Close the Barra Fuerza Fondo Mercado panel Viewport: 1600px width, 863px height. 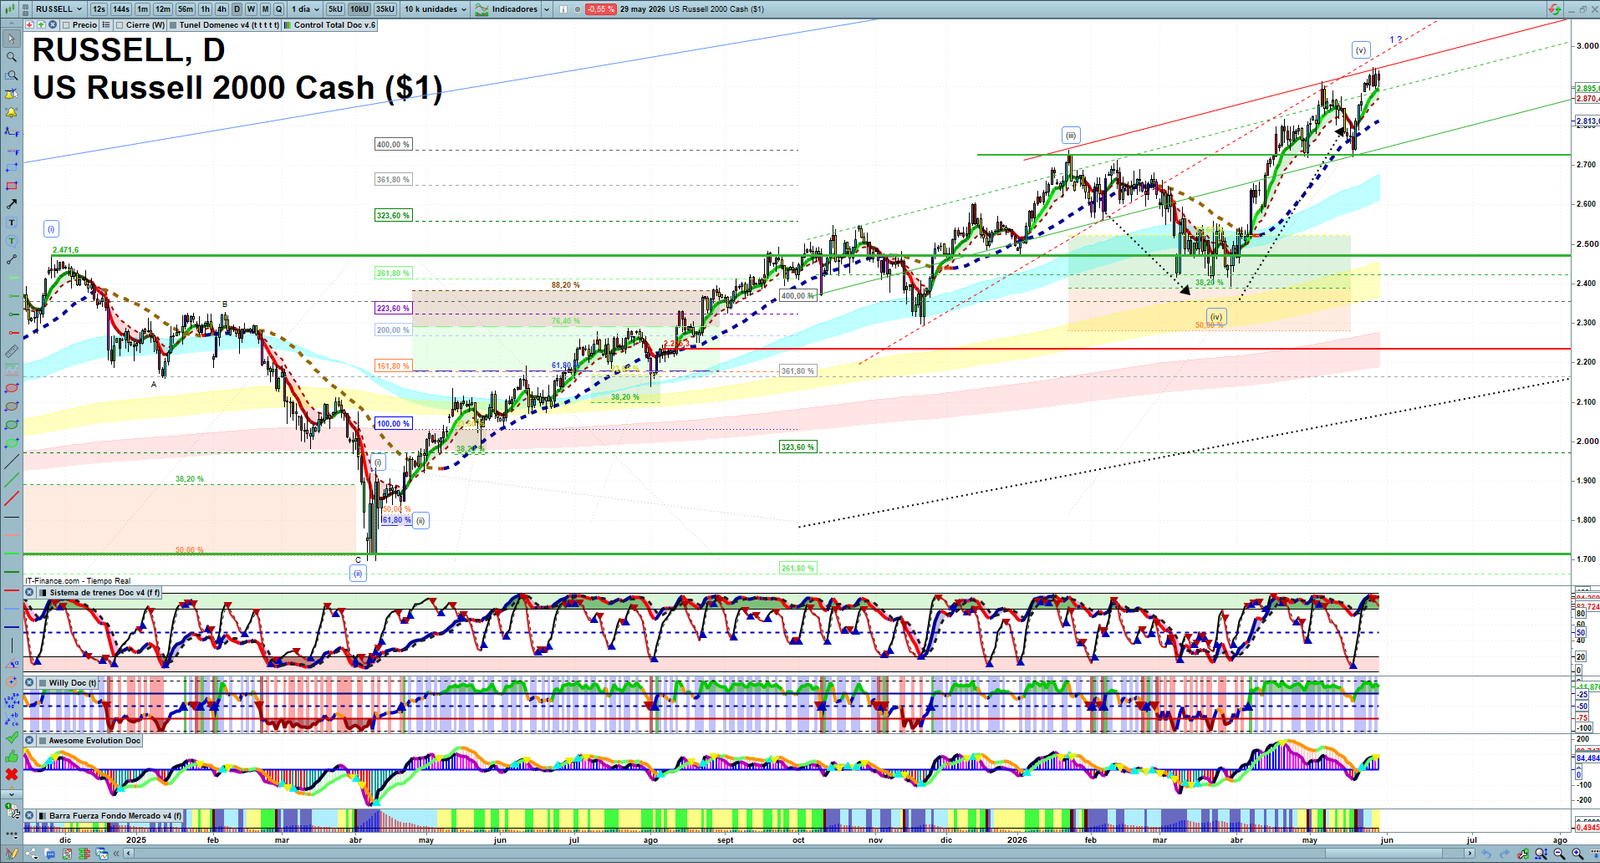pos(30,816)
